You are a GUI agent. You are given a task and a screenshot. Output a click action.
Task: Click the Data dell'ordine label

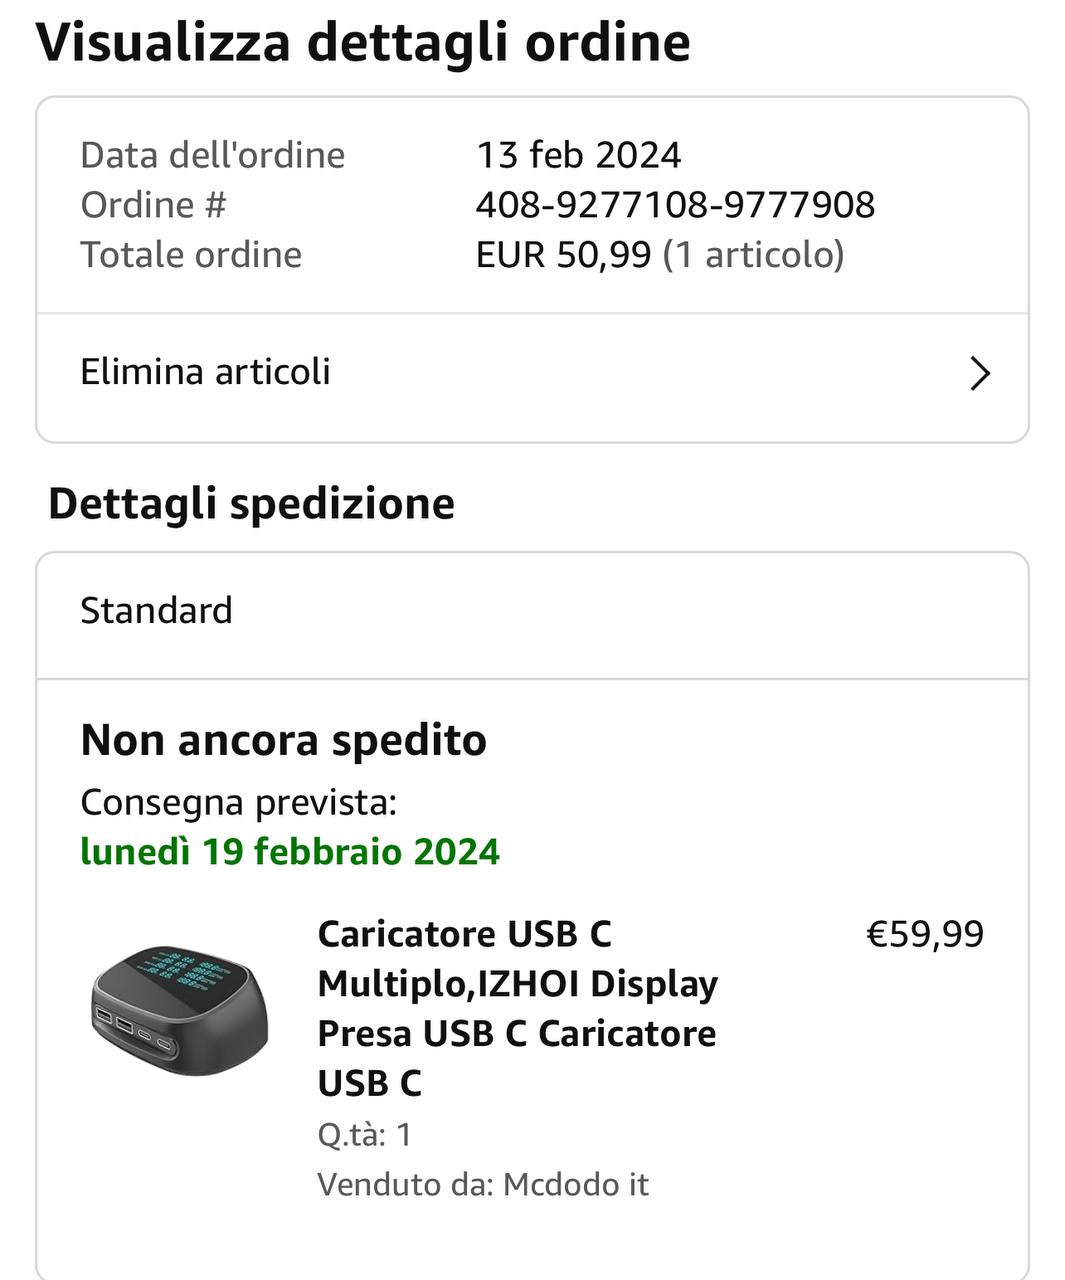pos(212,155)
